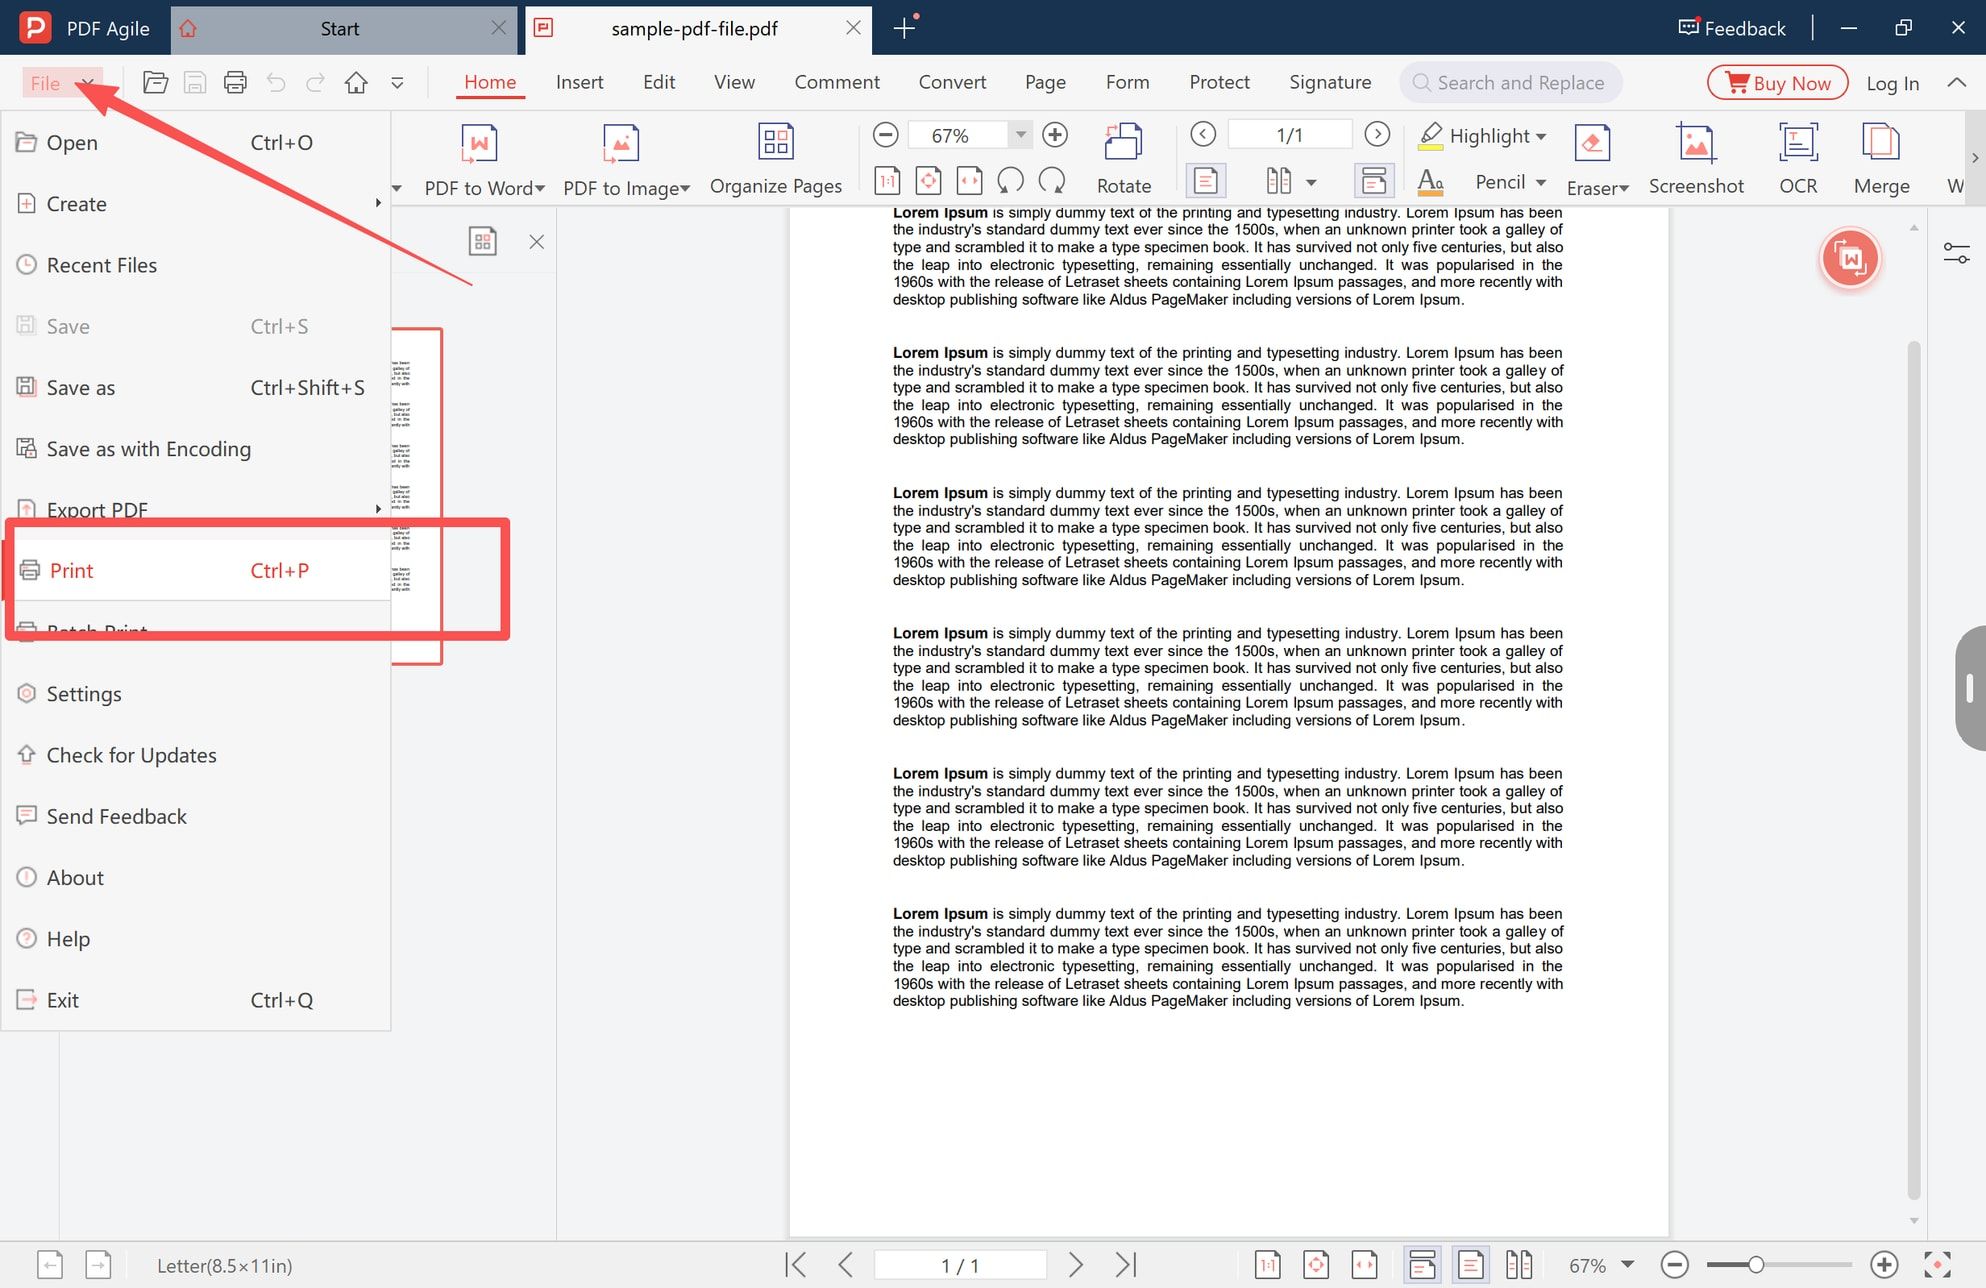Zoom in with the ribbon plus icon
1986x1288 pixels.
tap(1055, 135)
